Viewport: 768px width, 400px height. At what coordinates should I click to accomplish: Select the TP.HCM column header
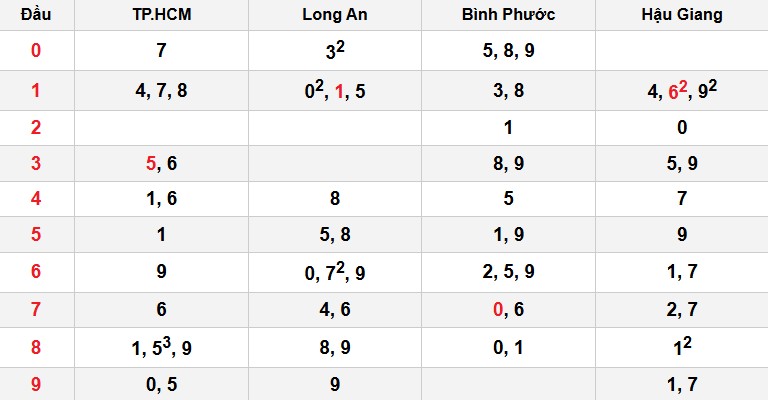click(161, 15)
